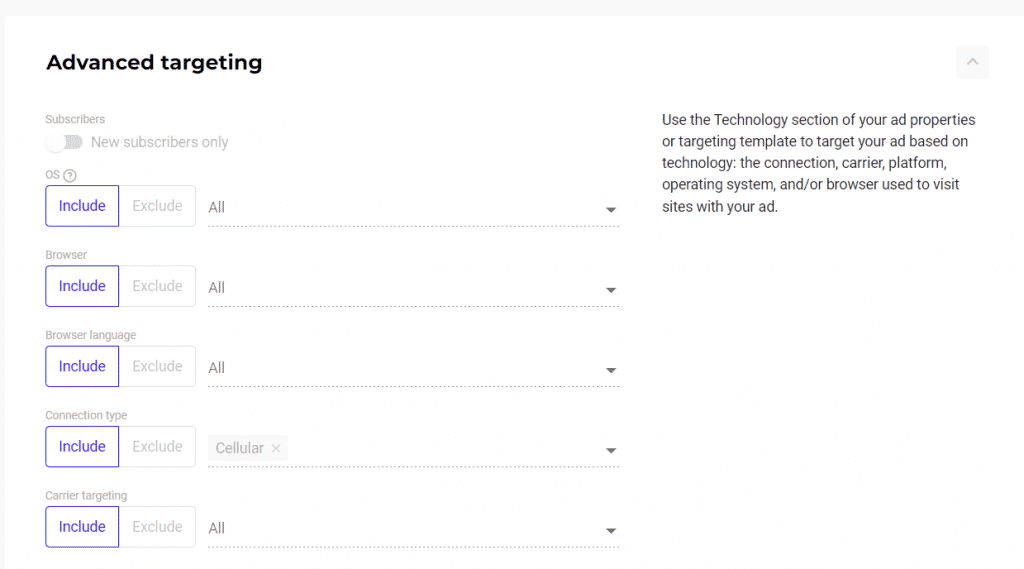The height and width of the screenshot is (569, 1024).
Task: Toggle the New subscribers only switch
Action: 65,142
